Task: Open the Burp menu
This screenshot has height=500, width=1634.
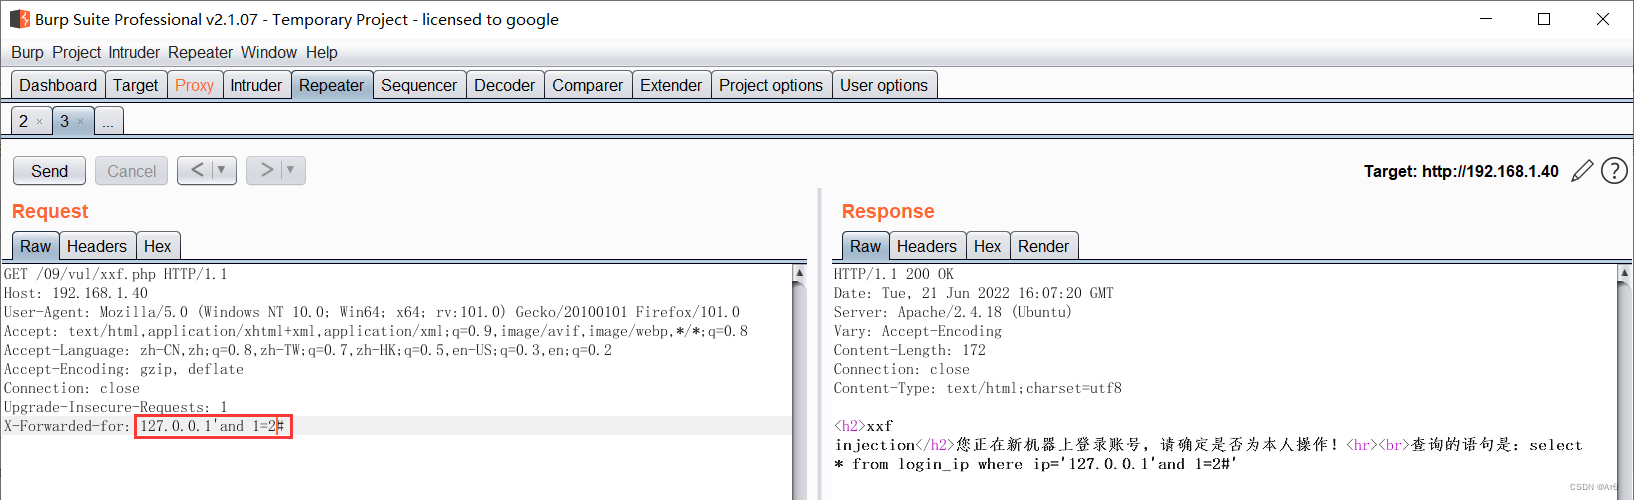Action: click(27, 52)
